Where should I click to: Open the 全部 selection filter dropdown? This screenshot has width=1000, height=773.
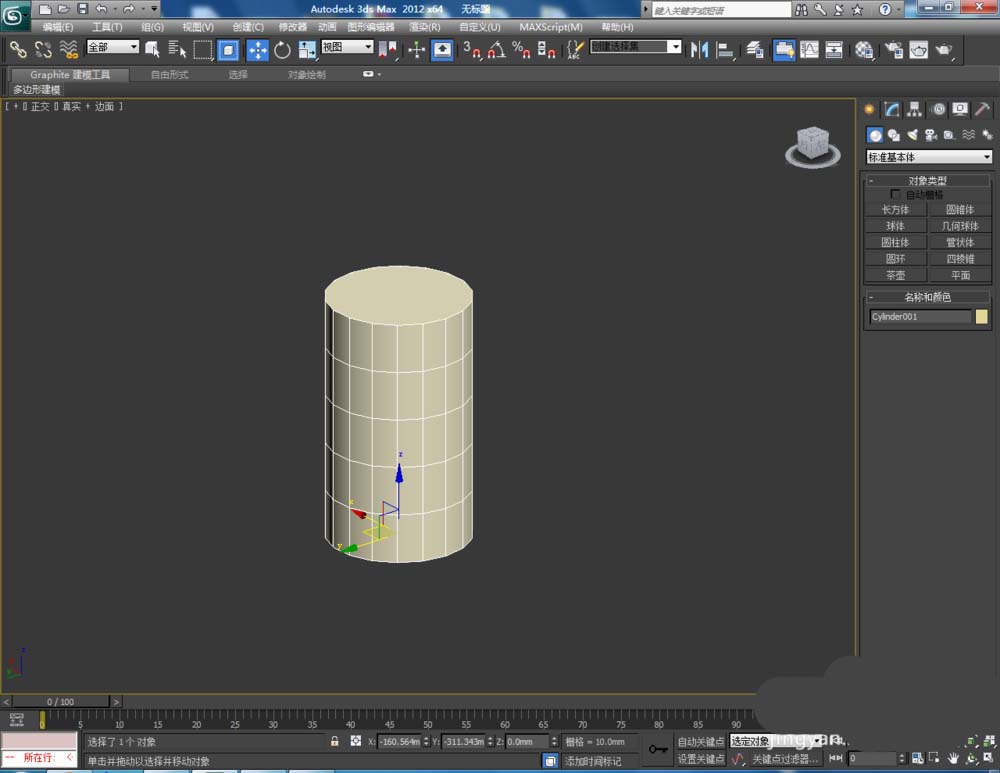(112, 47)
